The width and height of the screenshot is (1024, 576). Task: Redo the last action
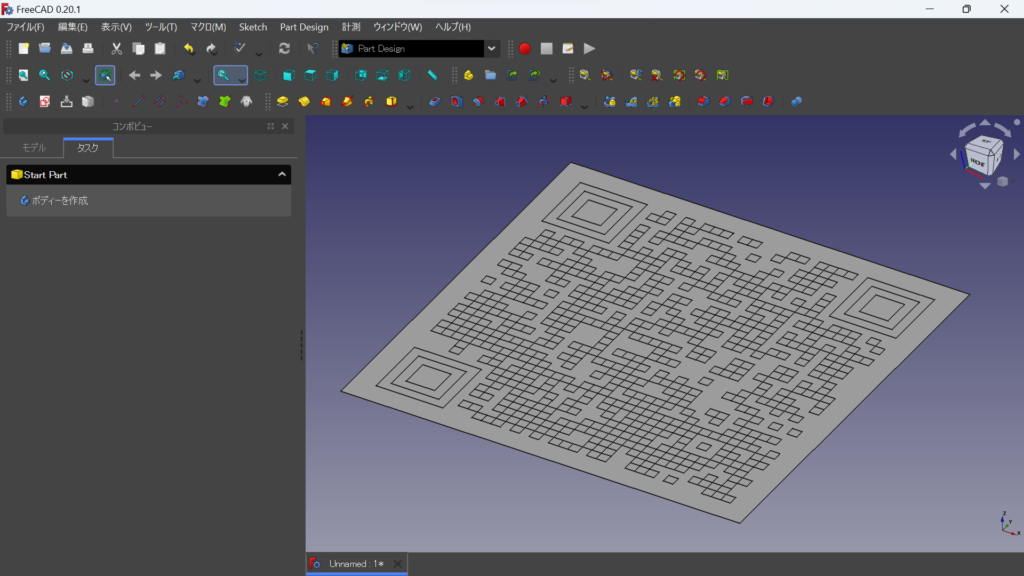pyautogui.click(x=211, y=48)
